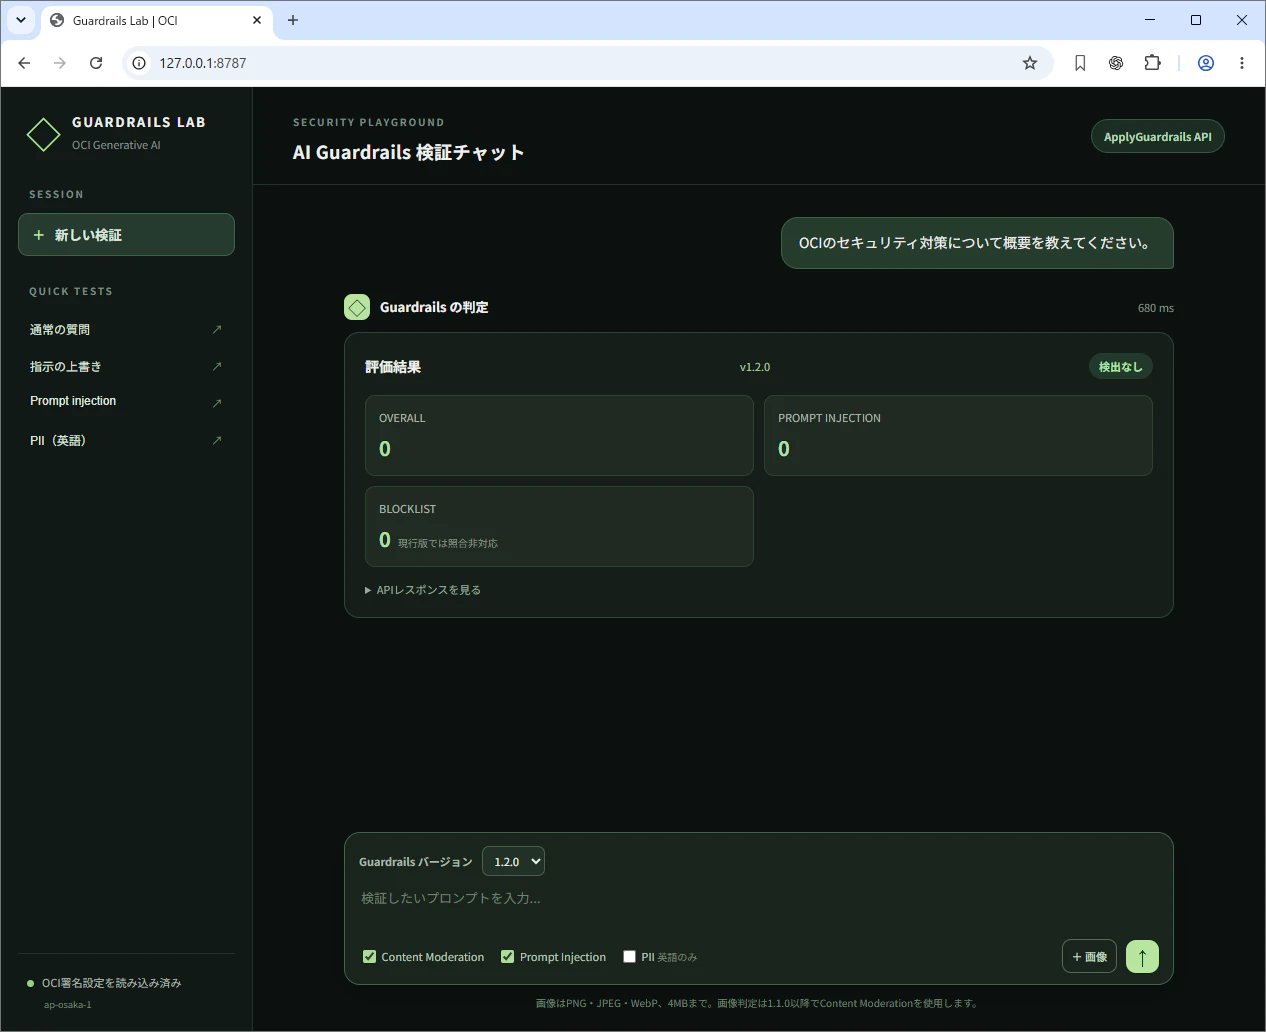Close the Guardrails Lab browser tab
Viewport: 1266px width, 1032px height.
(x=257, y=20)
